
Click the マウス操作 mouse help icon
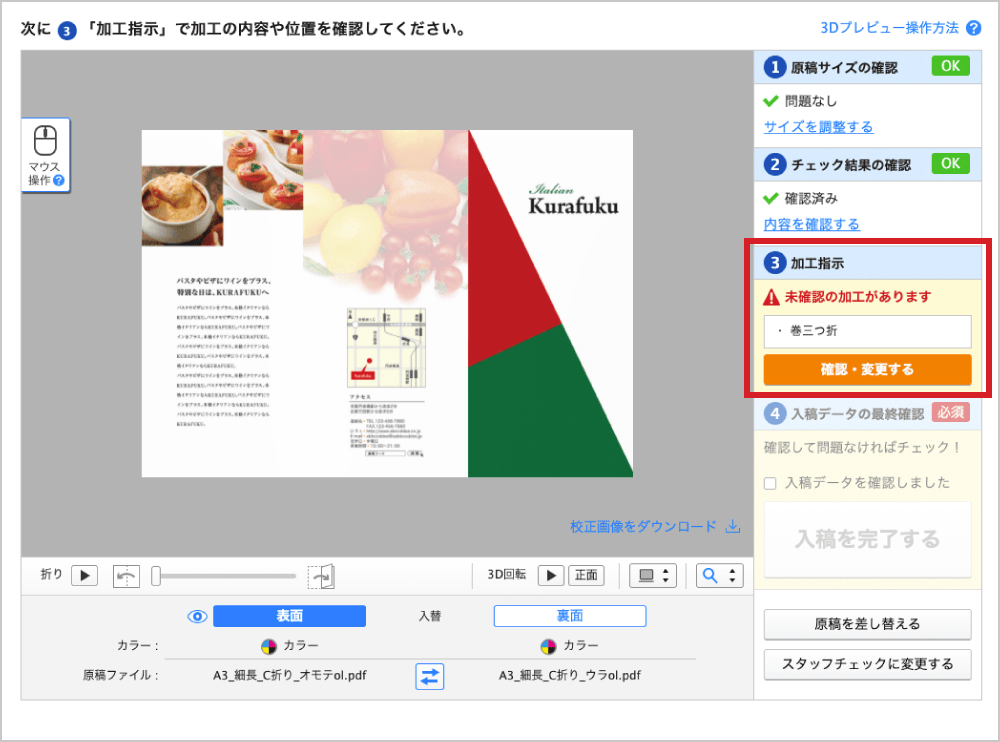point(46,156)
